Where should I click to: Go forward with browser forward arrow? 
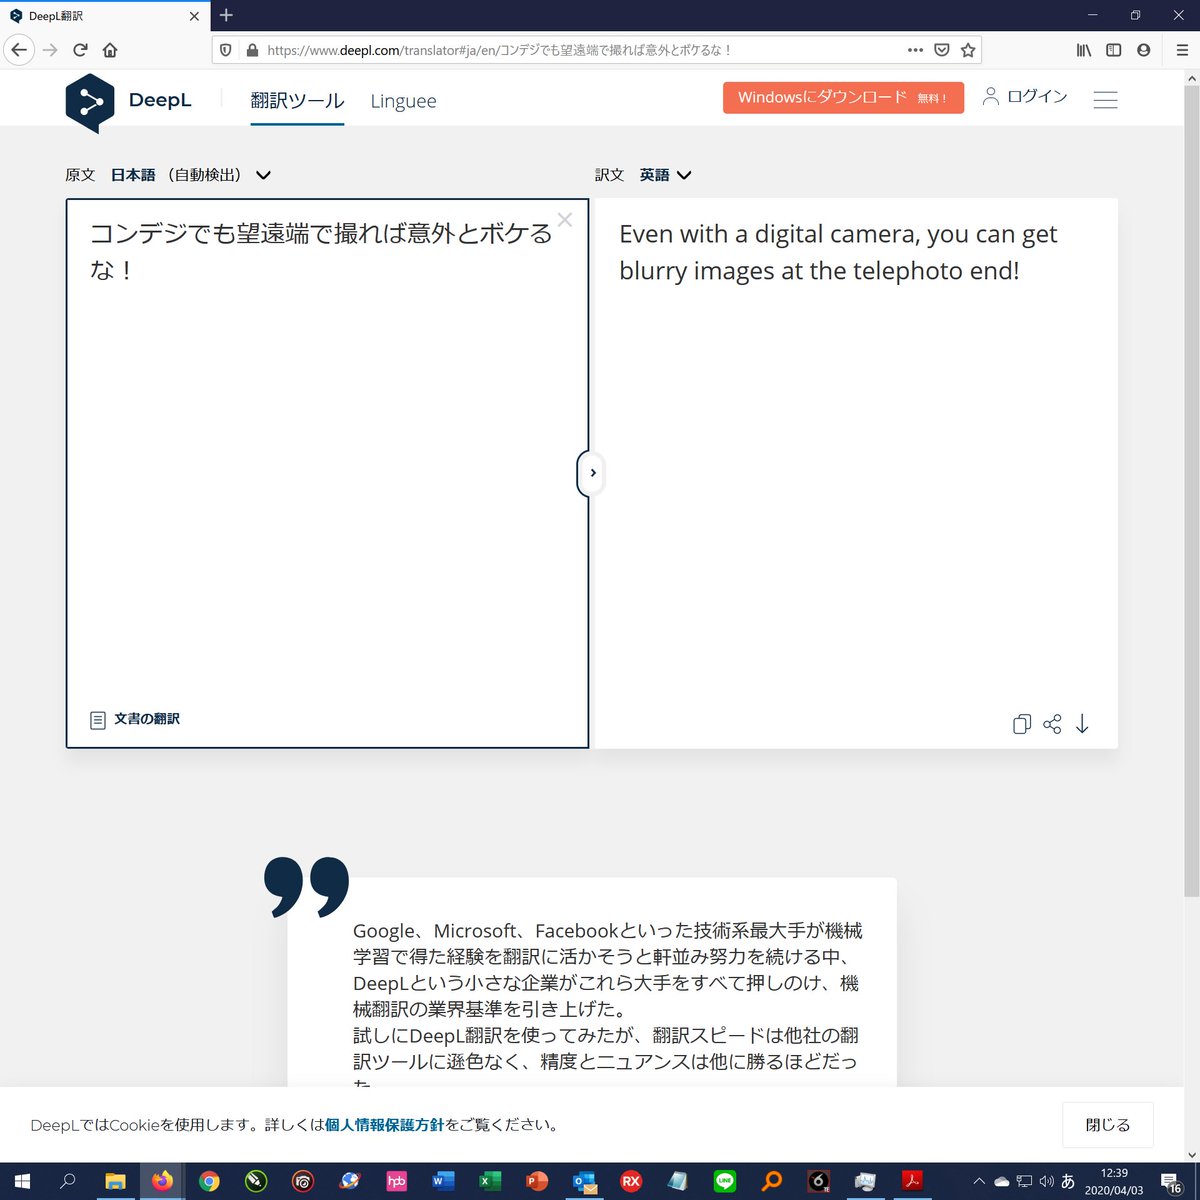(50, 50)
